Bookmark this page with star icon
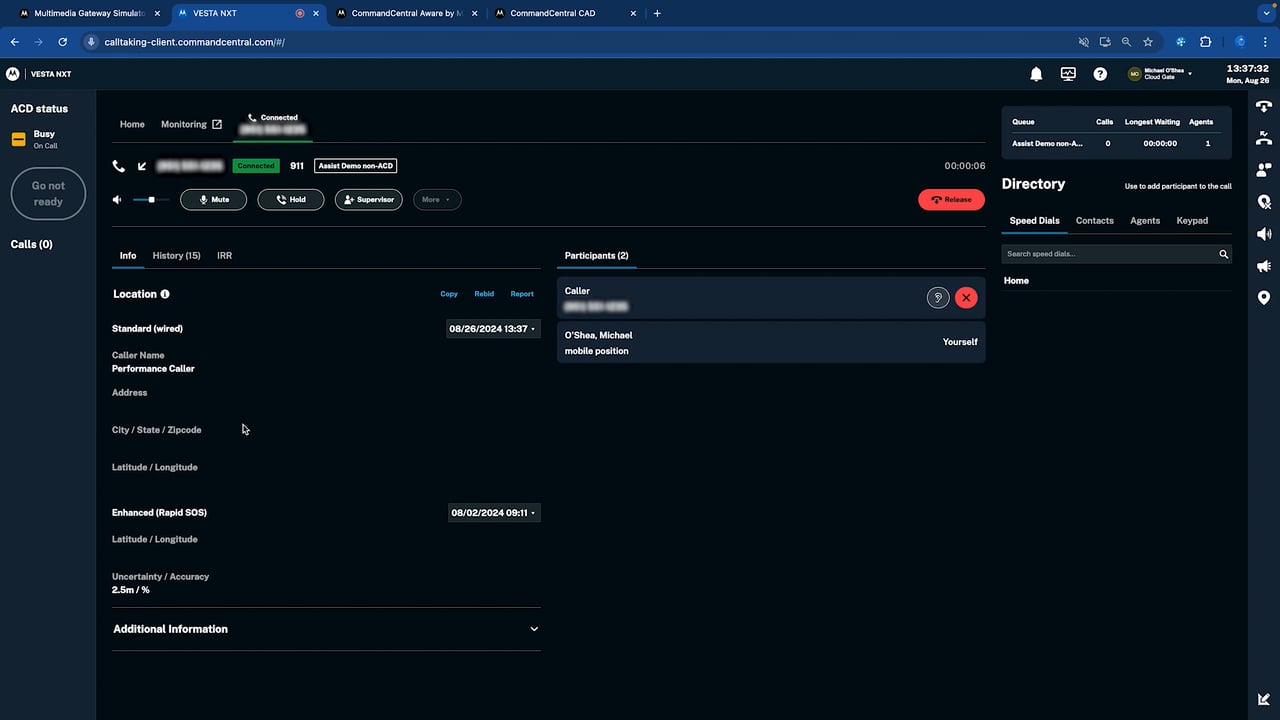The width and height of the screenshot is (1280, 720). [x=1148, y=42]
